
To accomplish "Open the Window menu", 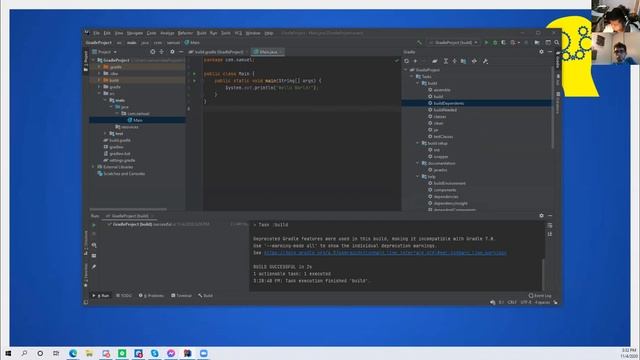I will click(253, 33).
